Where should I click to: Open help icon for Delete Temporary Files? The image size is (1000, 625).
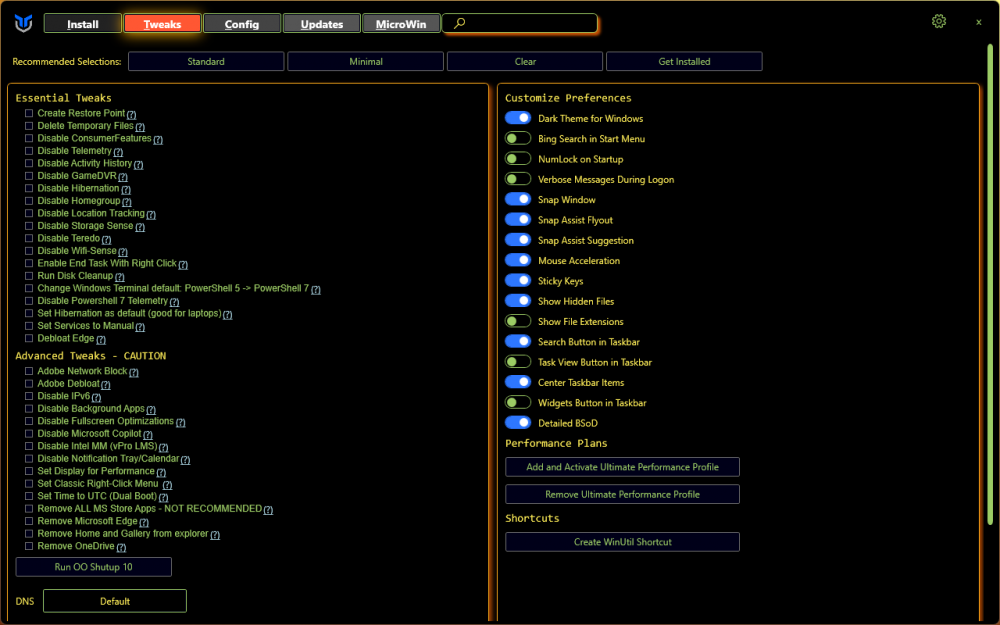pos(140,127)
